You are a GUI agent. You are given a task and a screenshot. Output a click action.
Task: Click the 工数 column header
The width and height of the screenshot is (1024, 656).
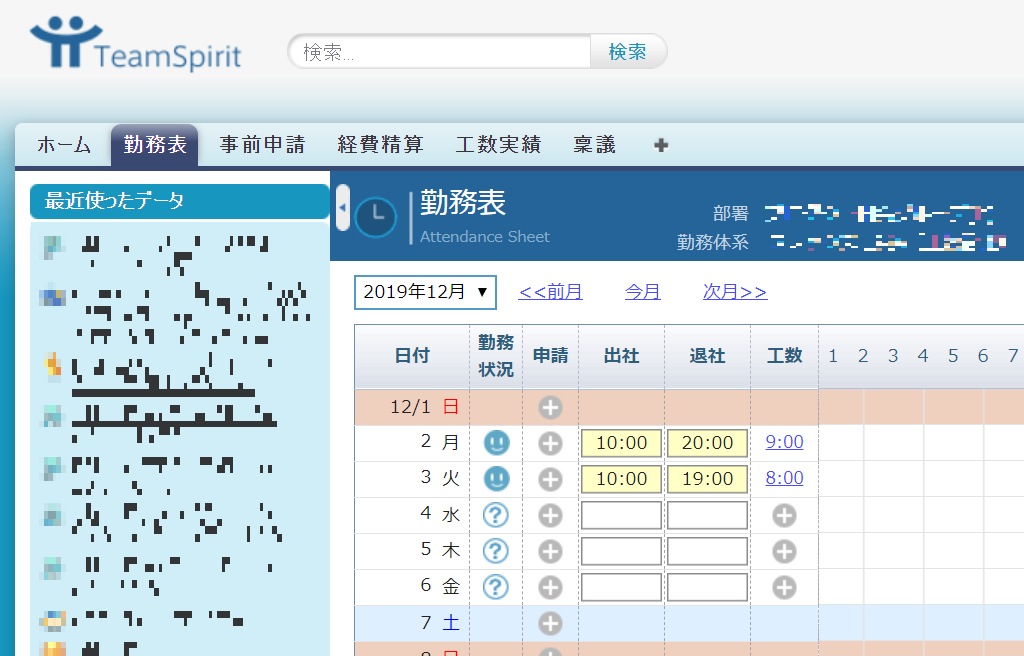[x=784, y=356]
